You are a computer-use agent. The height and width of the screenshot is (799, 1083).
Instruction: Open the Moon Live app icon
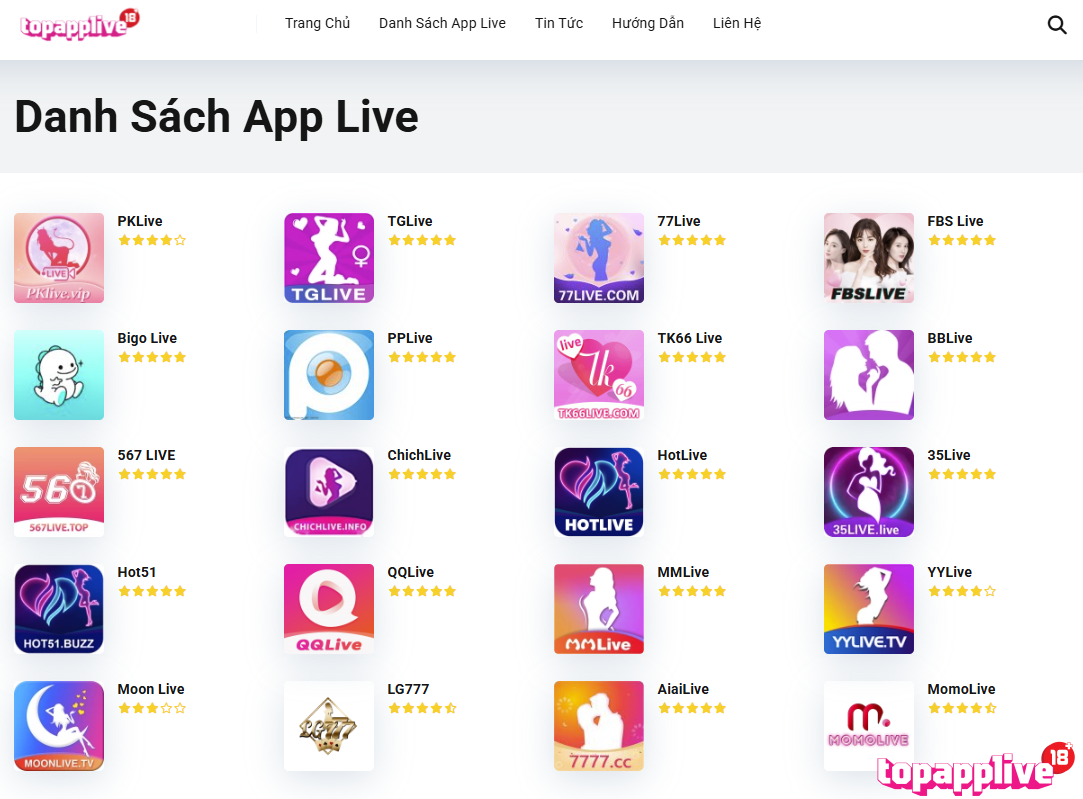click(x=59, y=726)
